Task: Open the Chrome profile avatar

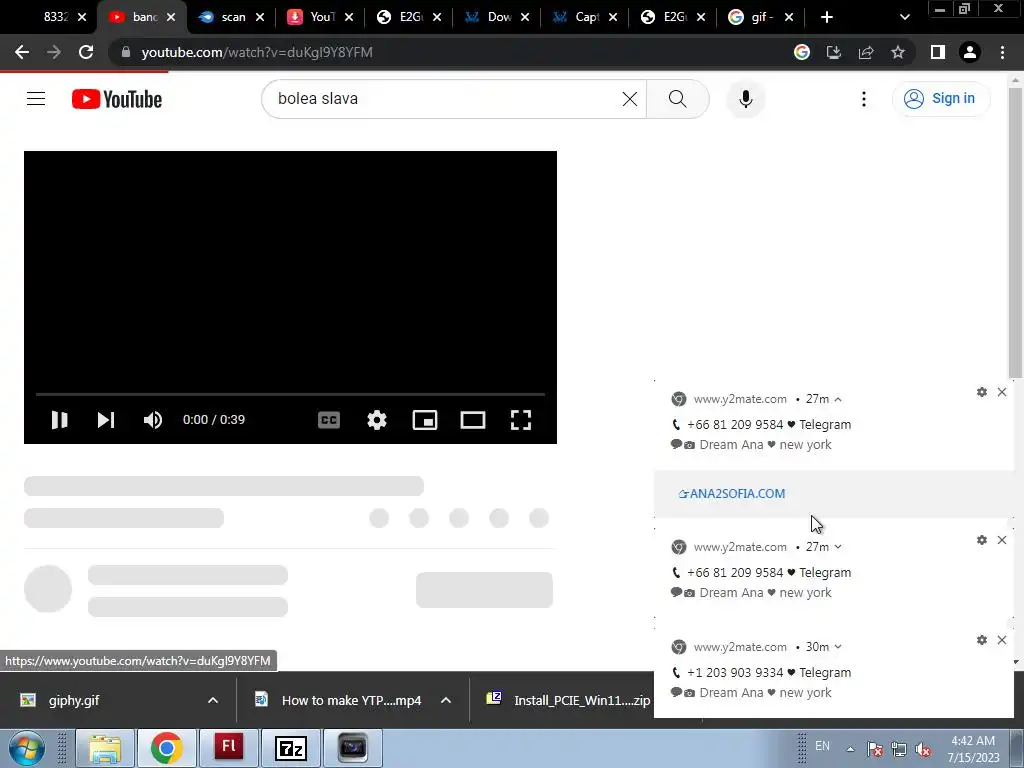Action: coord(970,52)
